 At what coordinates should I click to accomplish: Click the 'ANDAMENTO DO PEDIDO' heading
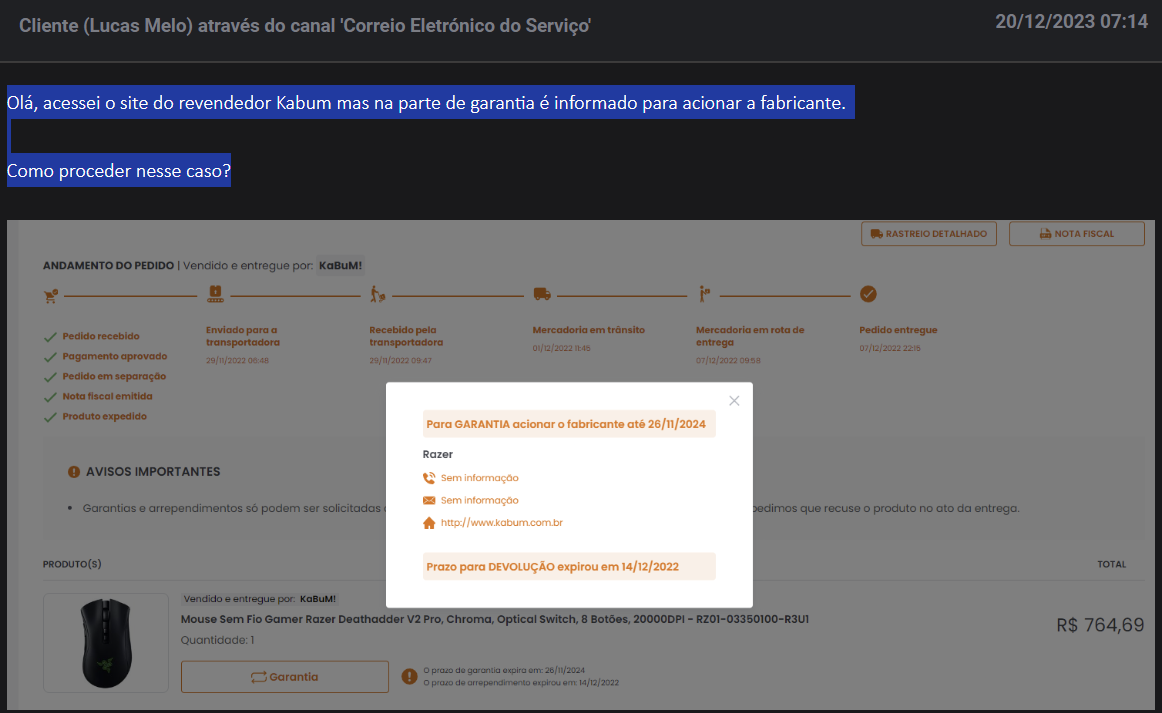[108, 265]
